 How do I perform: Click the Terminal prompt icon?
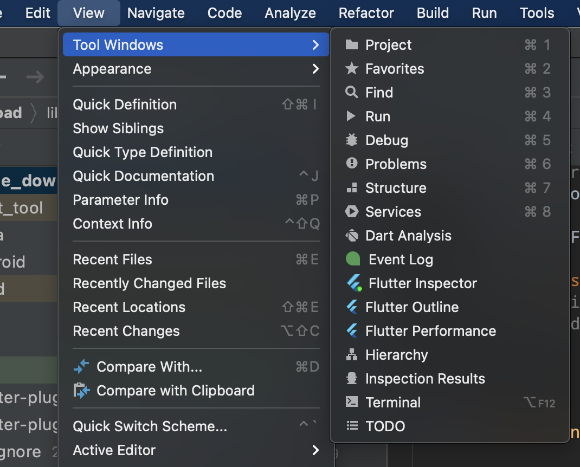point(352,402)
